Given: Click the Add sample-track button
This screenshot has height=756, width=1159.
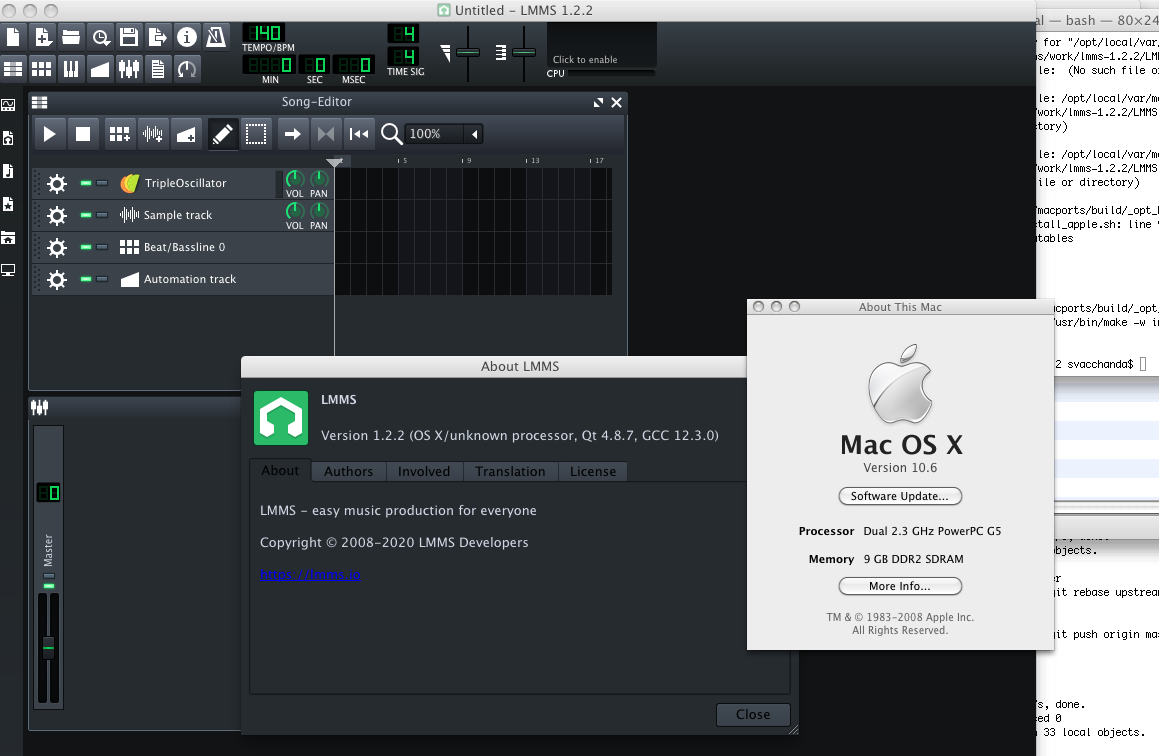Looking at the screenshot, I should coord(152,134).
